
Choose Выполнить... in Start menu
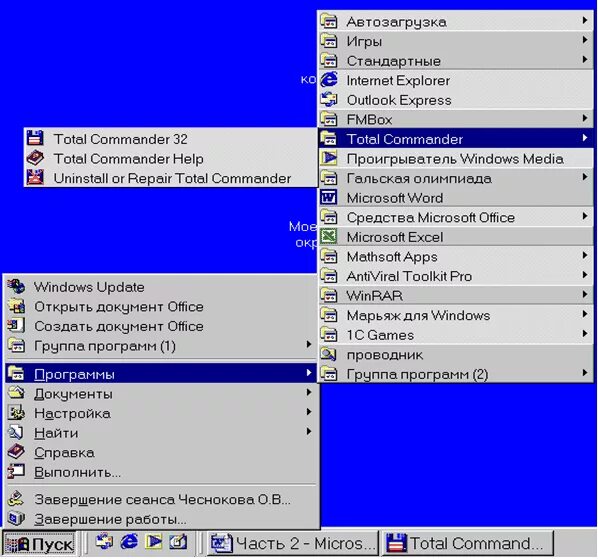pos(161,472)
